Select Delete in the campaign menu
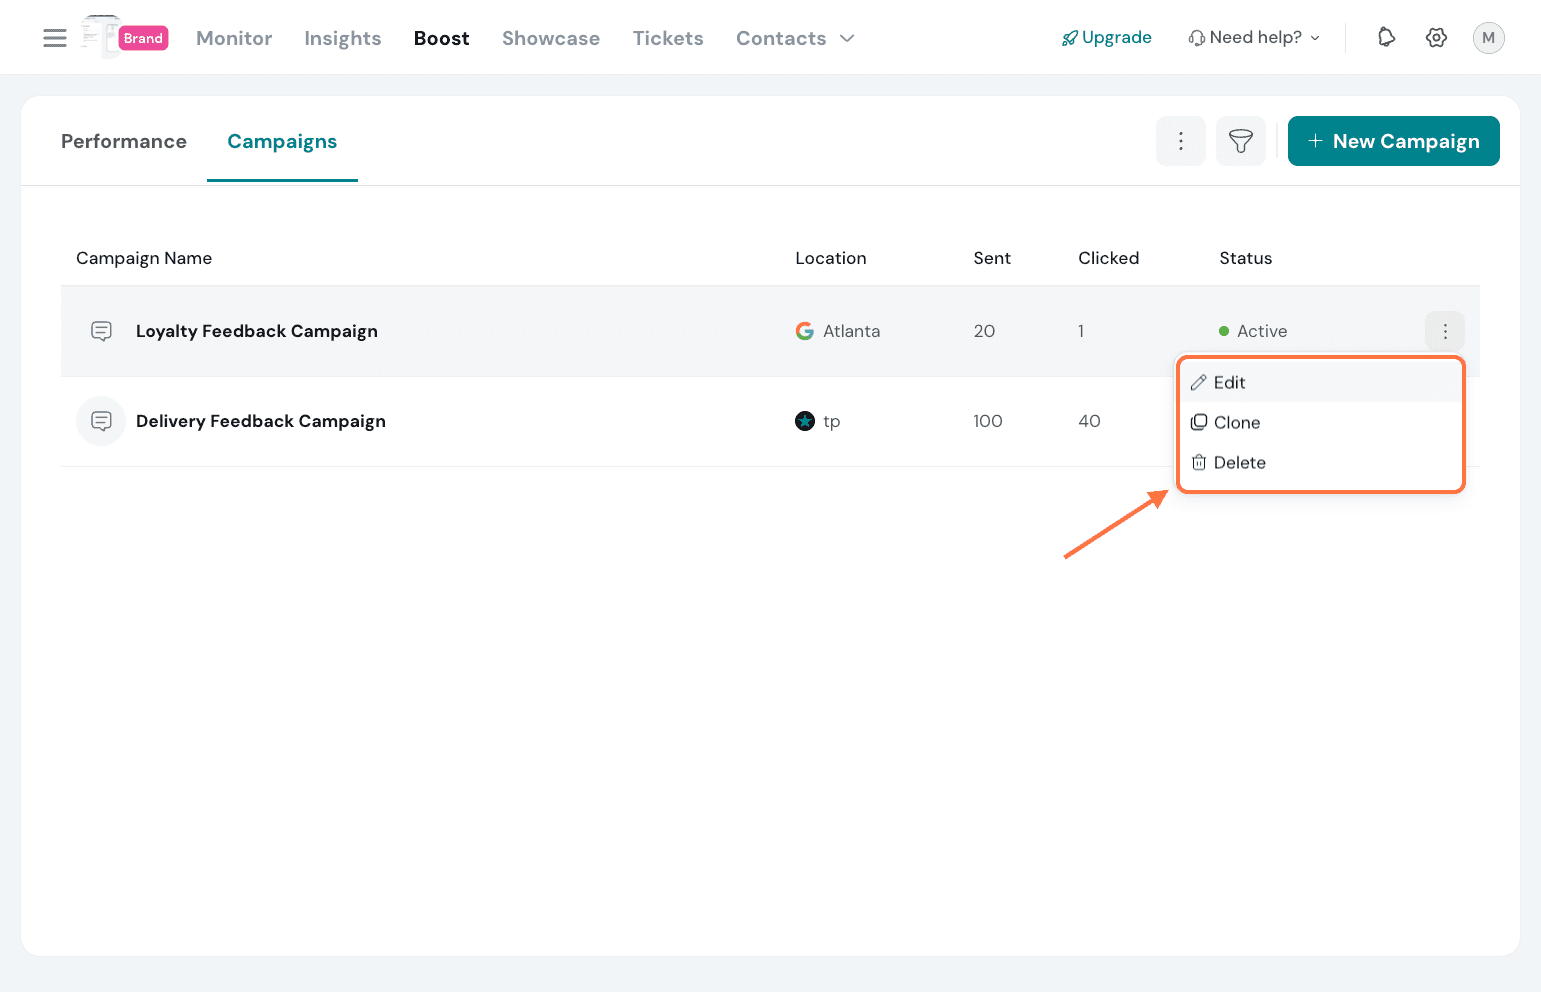Viewport: 1541px width, 992px height. (1239, 462)
